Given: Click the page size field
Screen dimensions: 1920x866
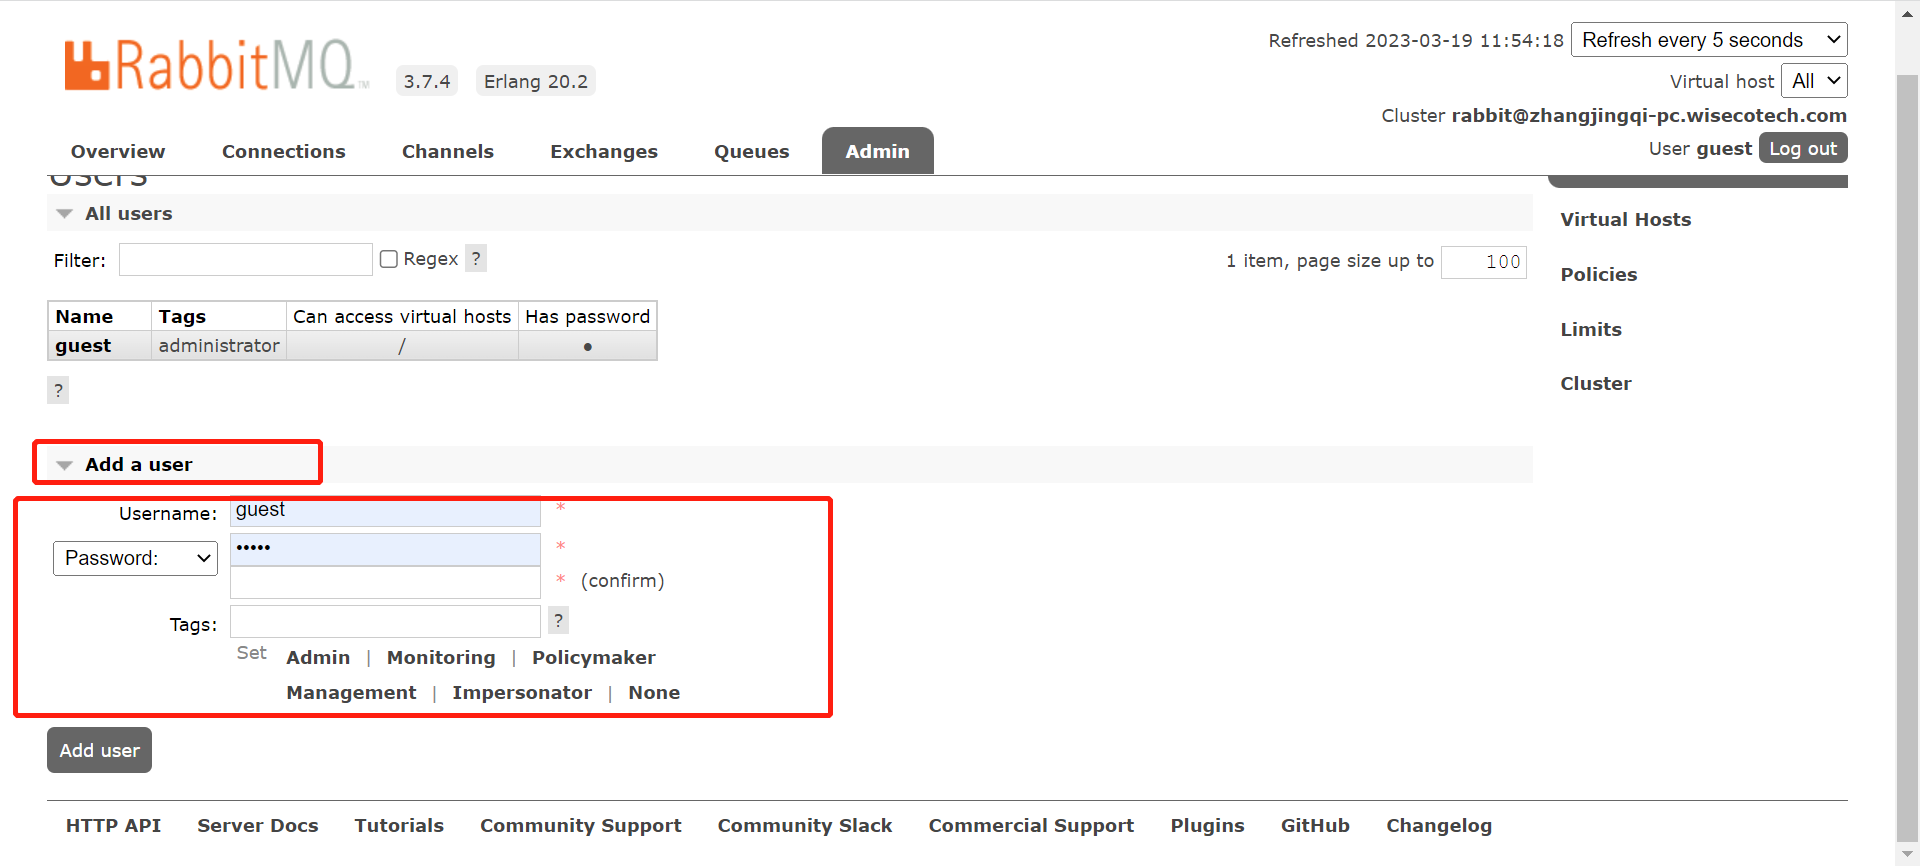Looking at the screenshot, I should pyautogui.click(x=1484, y=262).
